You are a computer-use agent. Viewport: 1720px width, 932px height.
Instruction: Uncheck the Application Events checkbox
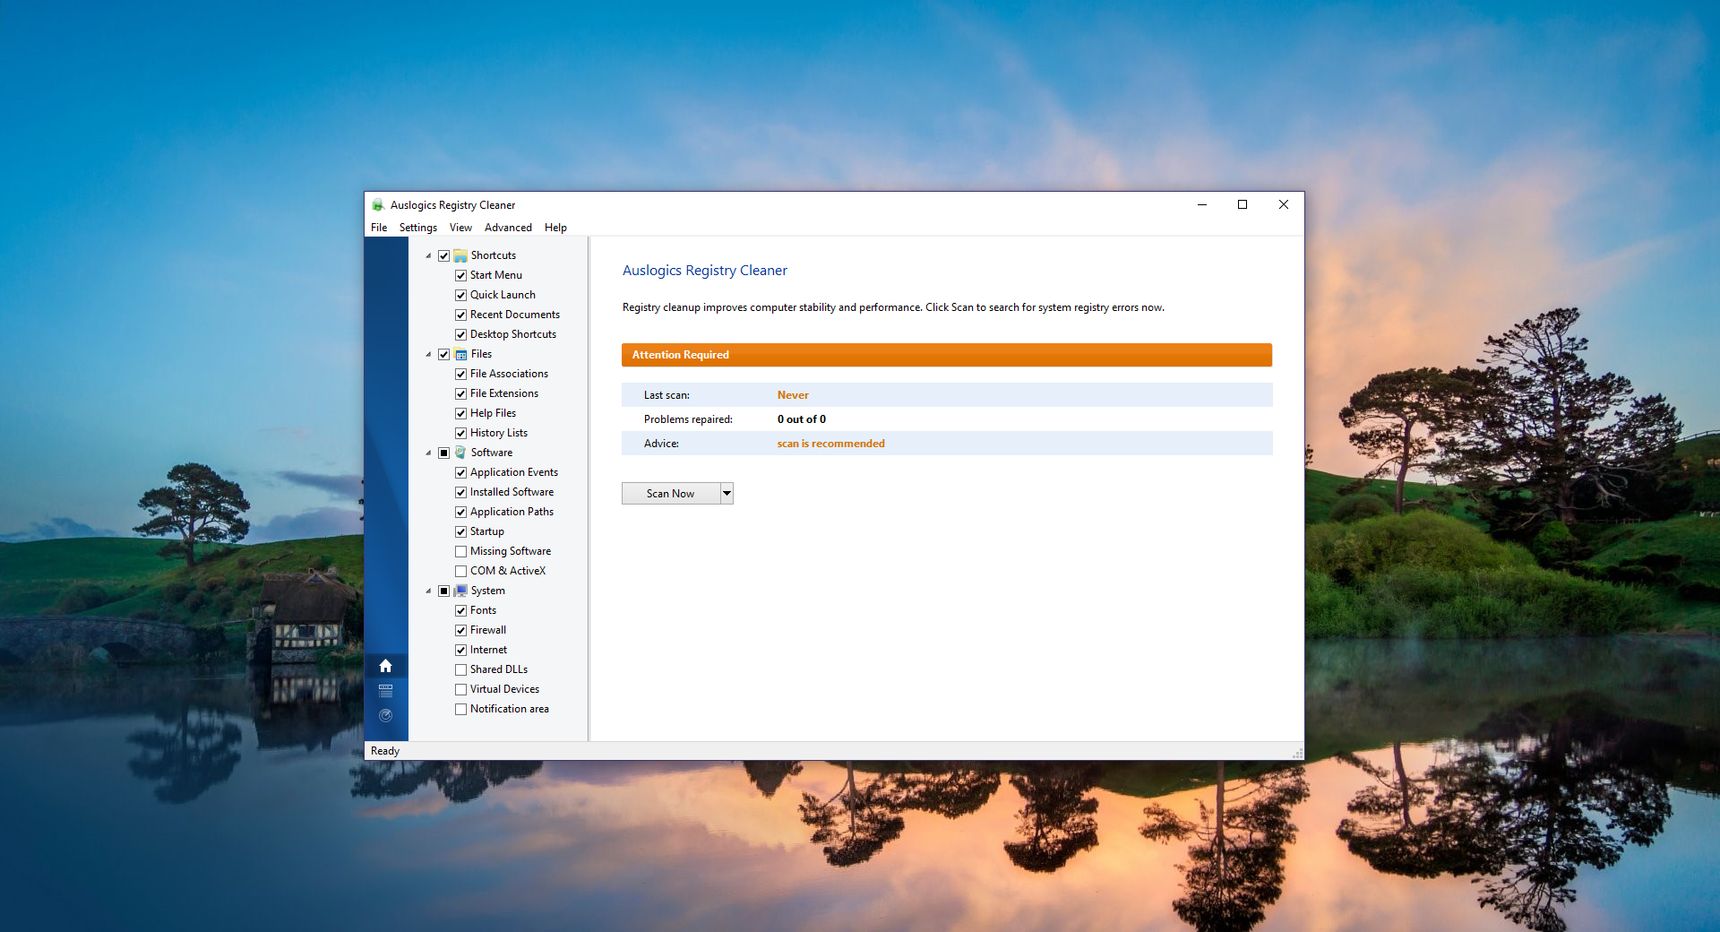click(461, 473)
